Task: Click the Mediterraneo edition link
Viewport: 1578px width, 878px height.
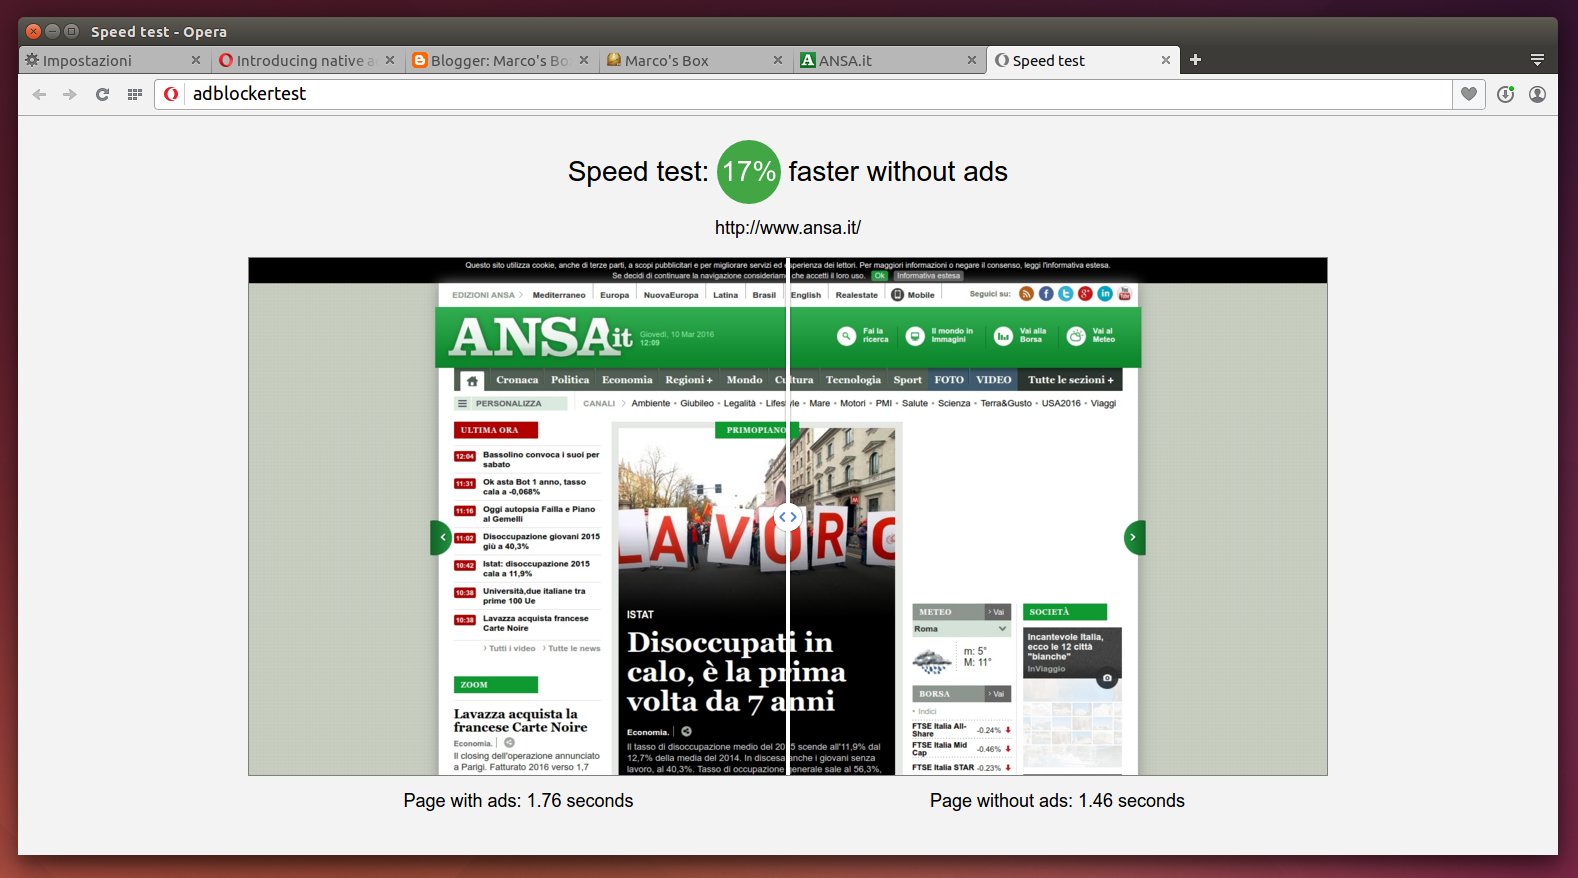Action: coord(559,295)
